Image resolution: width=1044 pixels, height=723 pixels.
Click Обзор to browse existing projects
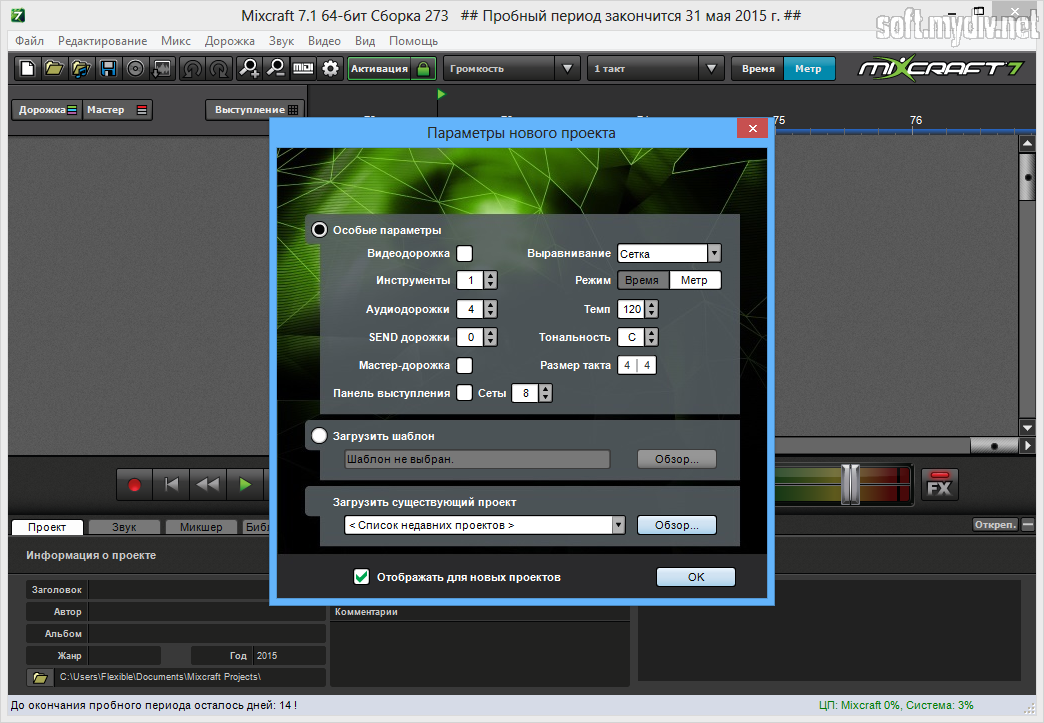coord(676,525)
